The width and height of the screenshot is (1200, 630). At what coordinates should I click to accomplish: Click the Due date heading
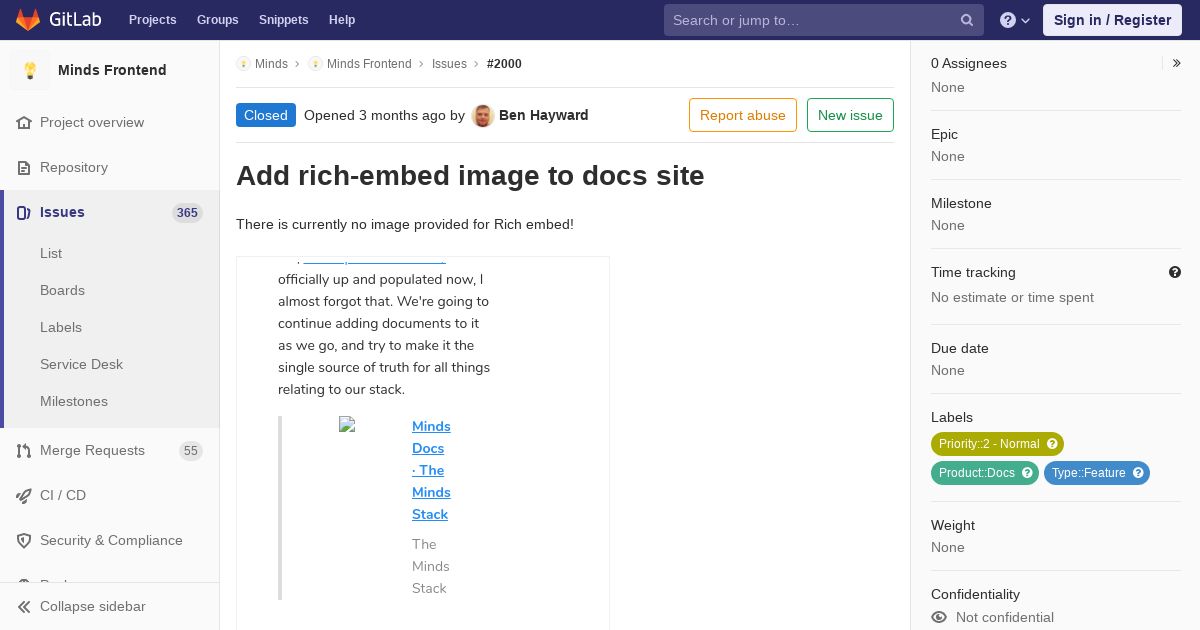tap(960, 348)
